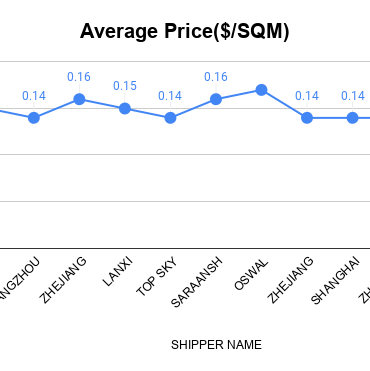Click the LANXI data point marker
This screenshot has height=371, width=370.
[x=125, y=108]
